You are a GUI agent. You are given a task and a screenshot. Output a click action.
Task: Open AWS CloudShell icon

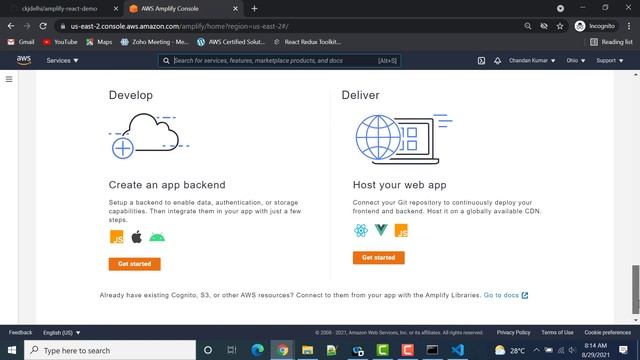(x=481, y=61)
